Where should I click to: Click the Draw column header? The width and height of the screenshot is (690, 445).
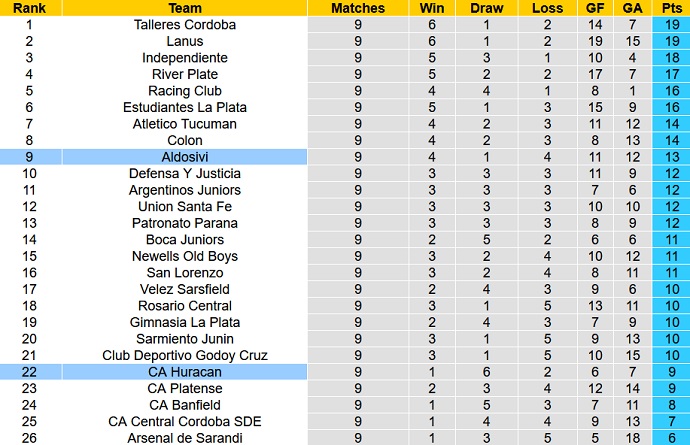[484, 8]
